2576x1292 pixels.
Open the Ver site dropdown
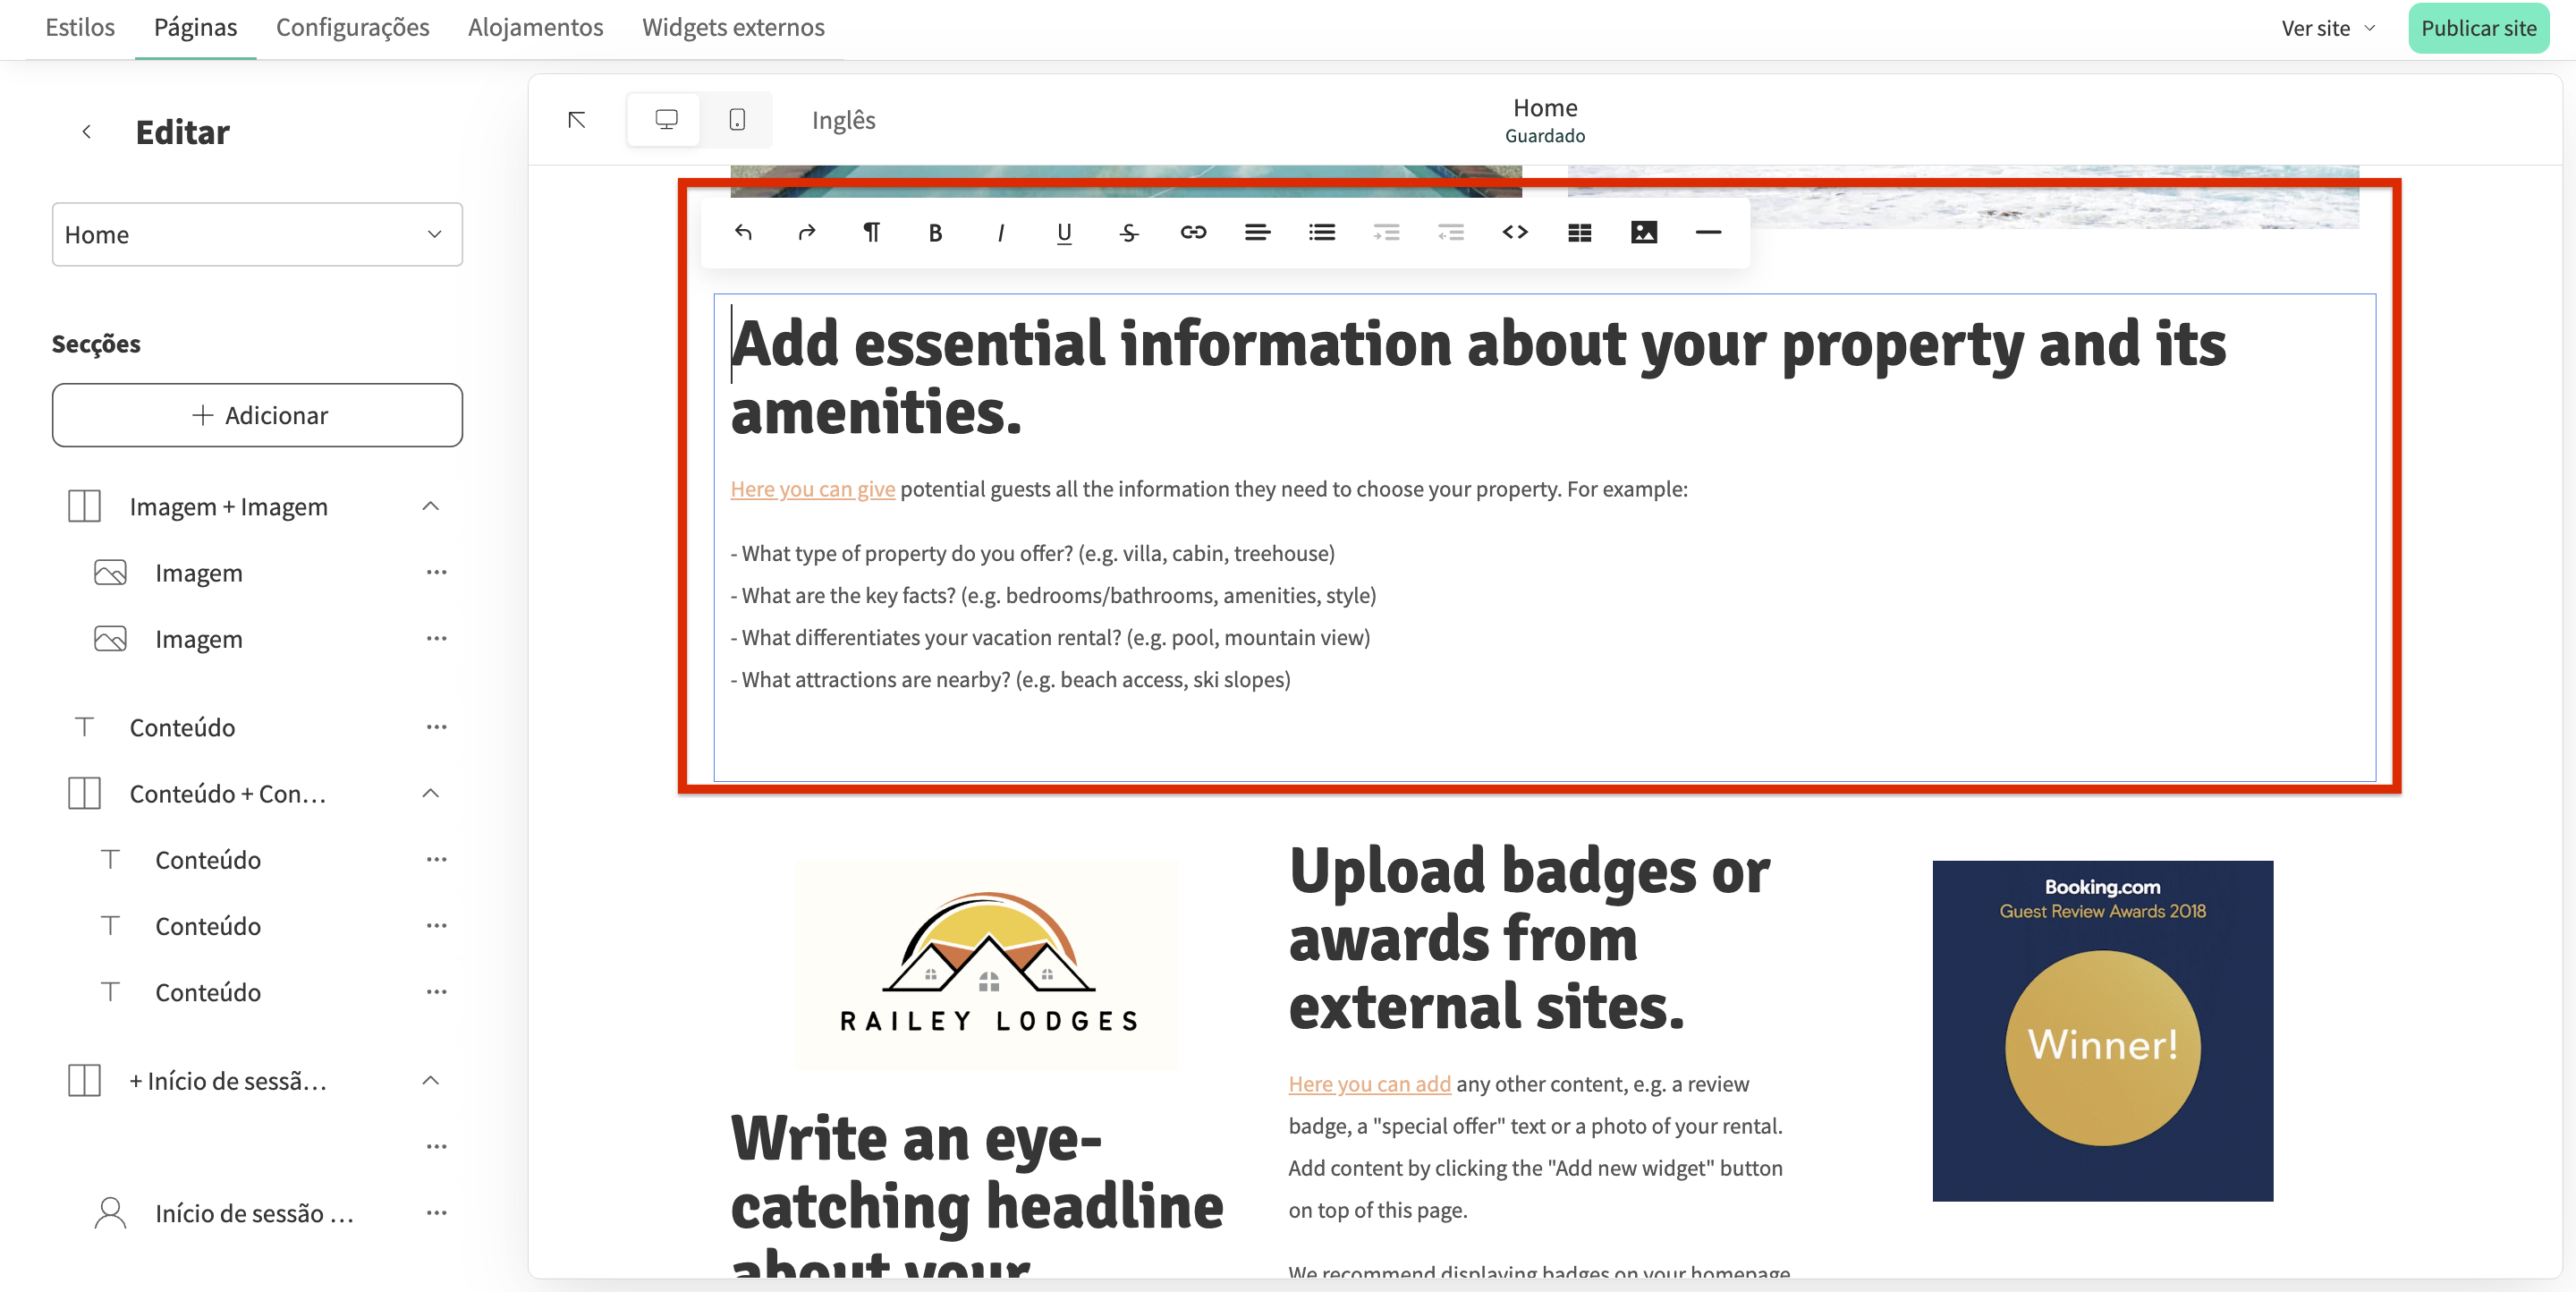(2327, 28)
